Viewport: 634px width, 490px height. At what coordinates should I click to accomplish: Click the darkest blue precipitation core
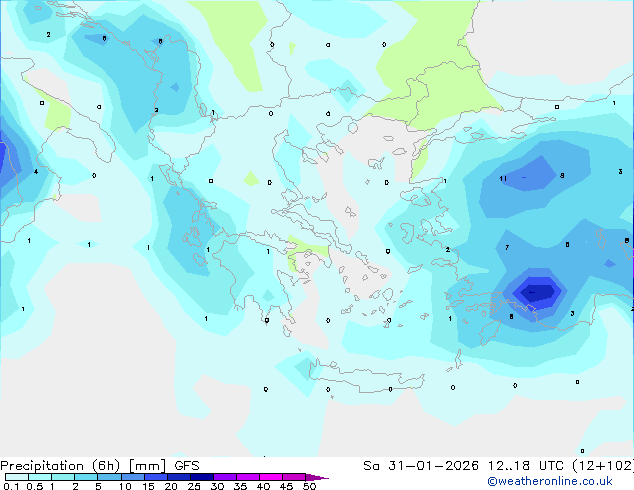pos(538,293)
